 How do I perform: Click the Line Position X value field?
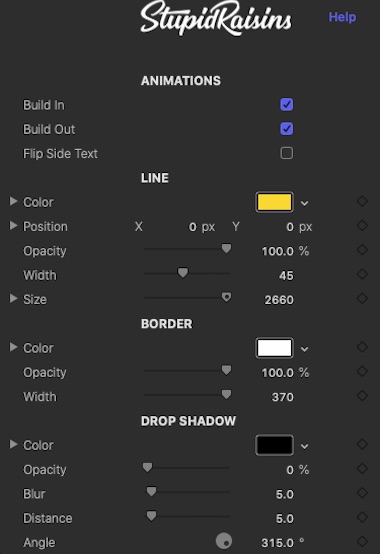tap(192, 227)
